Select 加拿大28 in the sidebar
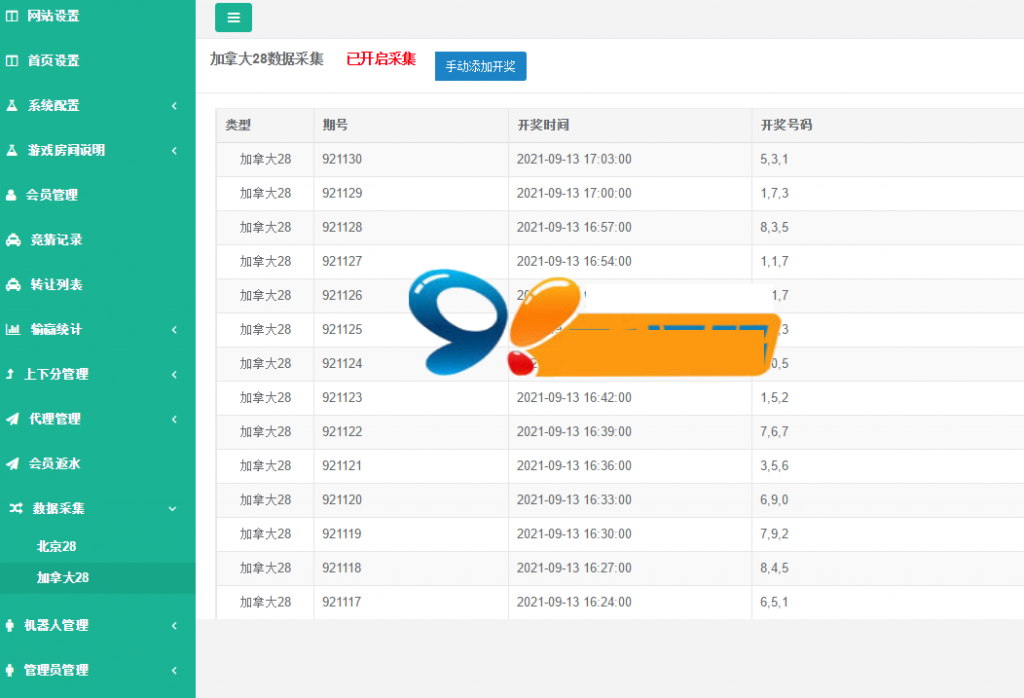1024x698 pixels. pyautogui.click(x=62, y=577)
